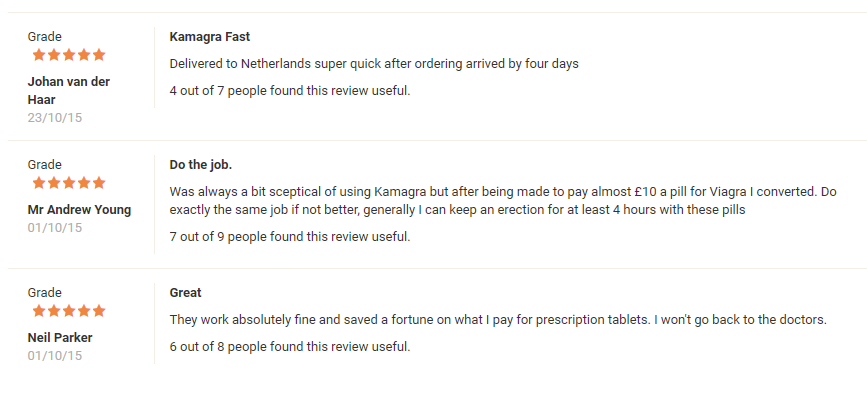Click the 'Kamagra Fast' review title
Image resolution: width=867 pixels, height=400 pixels.
pyautogui.click(x=210, y=37)
